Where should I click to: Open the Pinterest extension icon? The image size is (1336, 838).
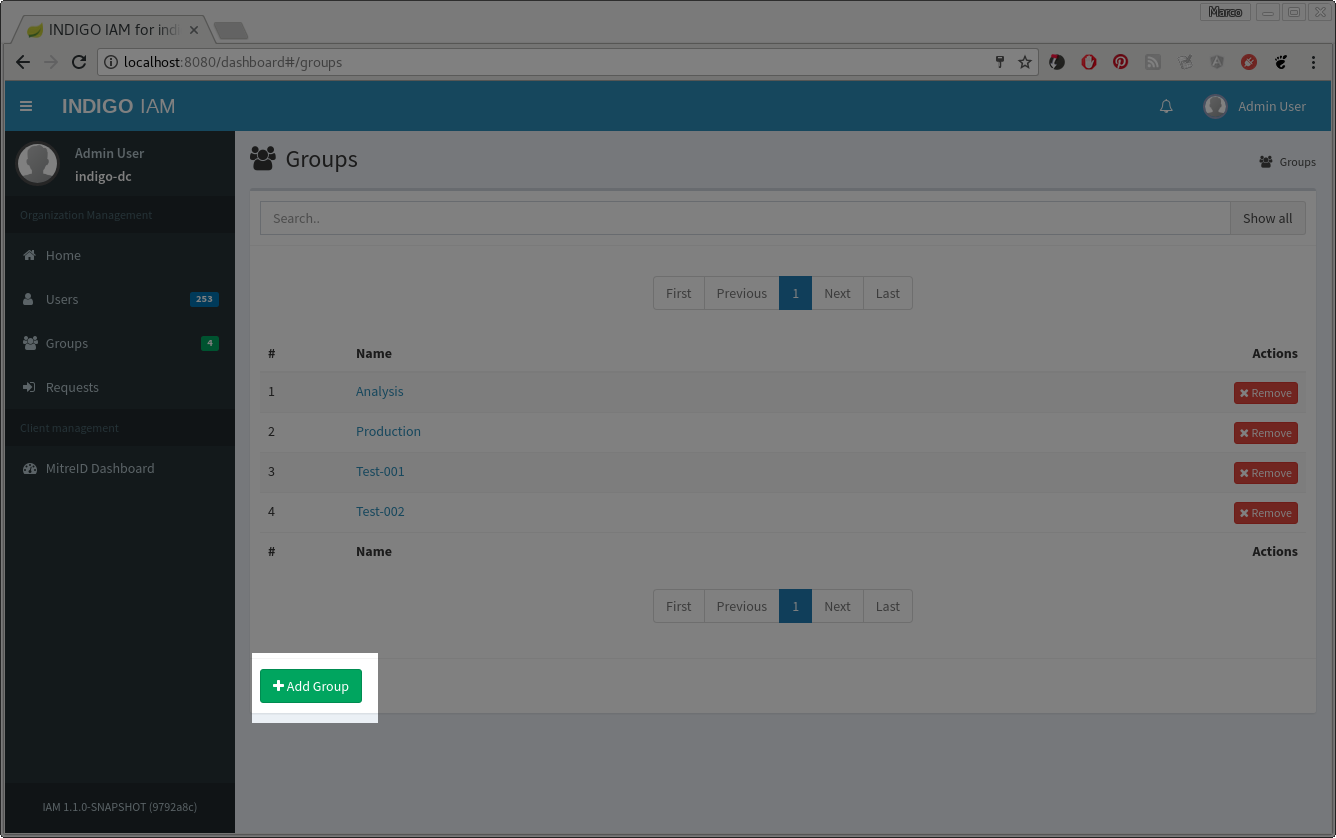pos(1121,62)
